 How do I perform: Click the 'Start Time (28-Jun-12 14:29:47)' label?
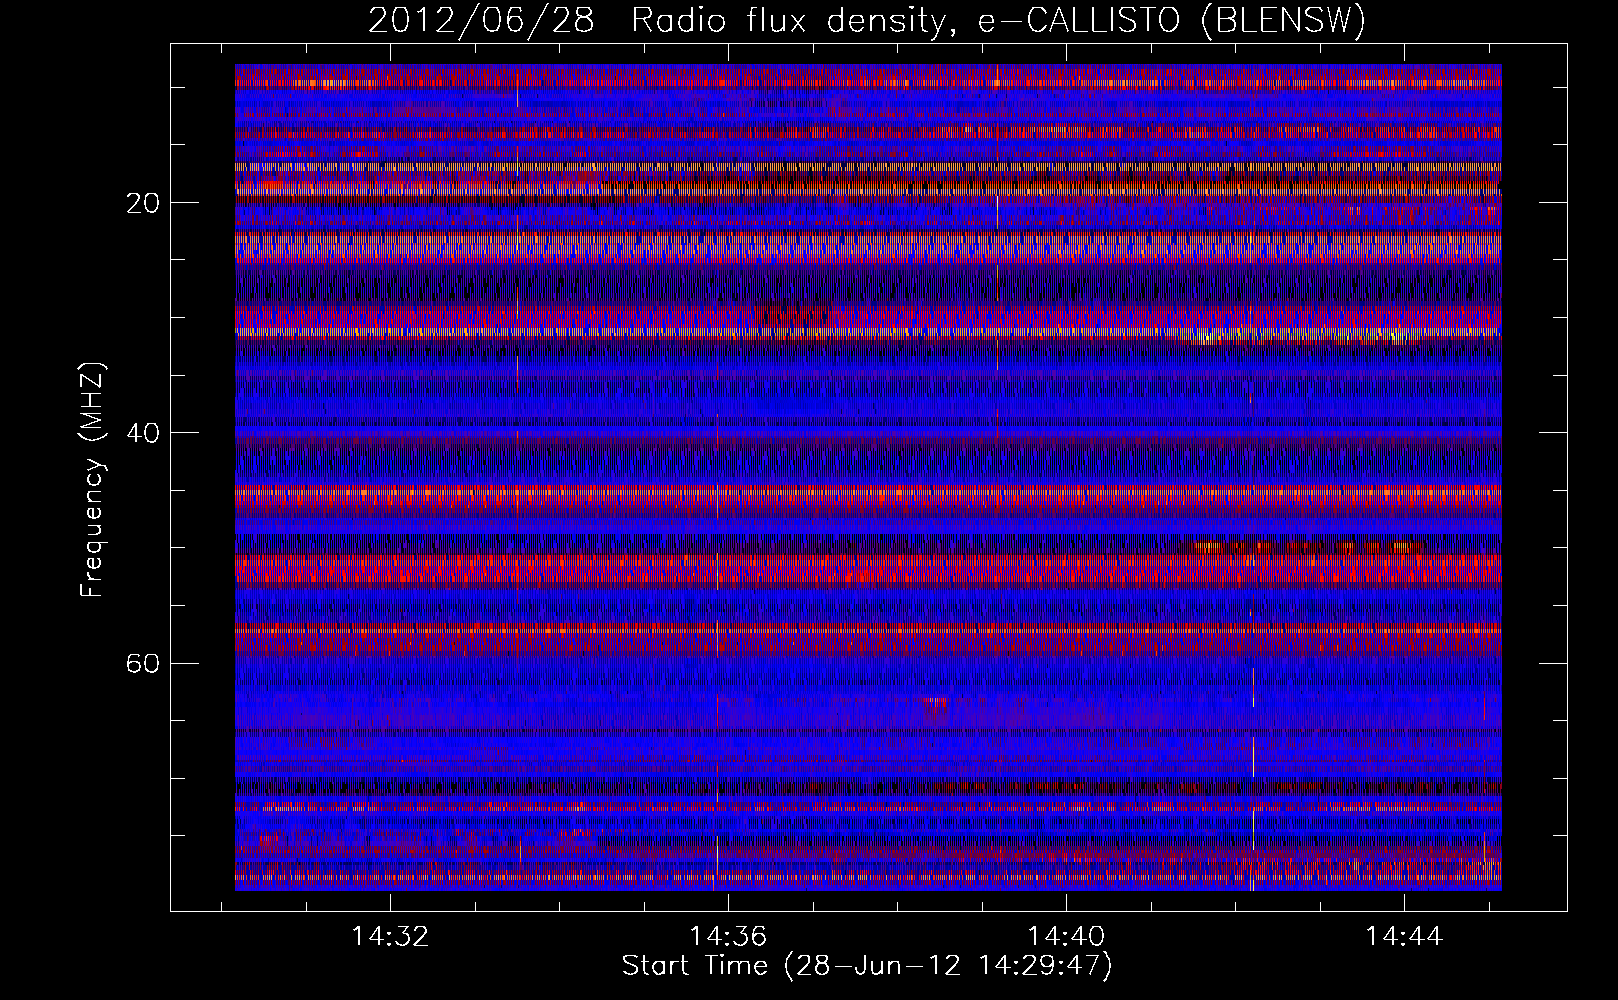tap(867, 966)
